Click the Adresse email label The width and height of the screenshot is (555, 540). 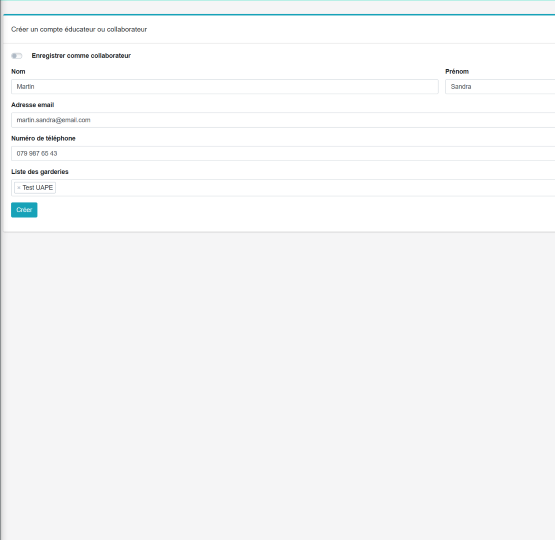pyautogui.click(x=33, y=105)
